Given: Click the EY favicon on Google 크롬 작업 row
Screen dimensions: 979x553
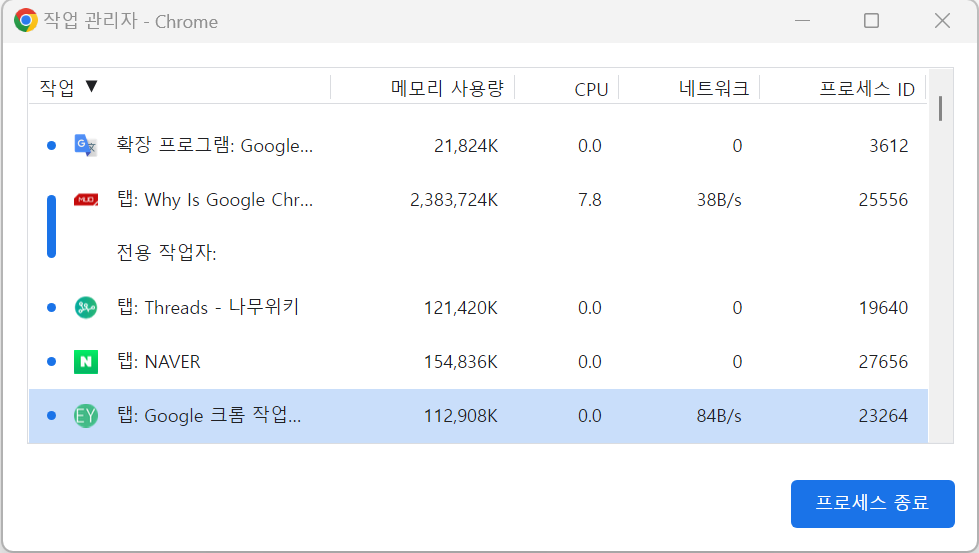Looking at the screenshot, I should [86, 416].
